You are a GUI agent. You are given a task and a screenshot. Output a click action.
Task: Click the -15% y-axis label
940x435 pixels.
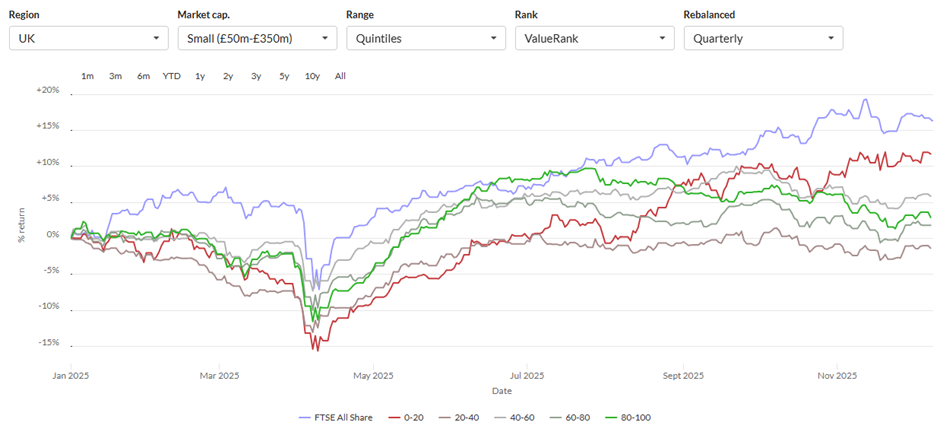(50, 343)
